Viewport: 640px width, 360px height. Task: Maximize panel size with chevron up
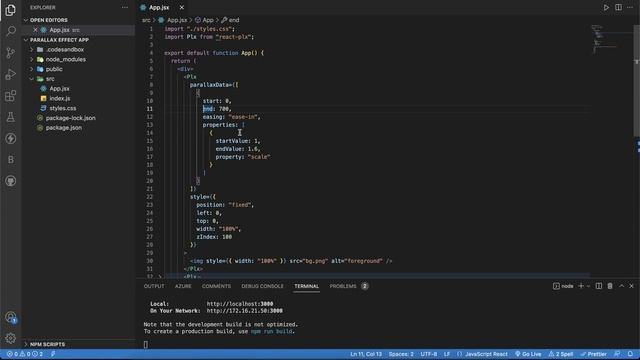621,286
